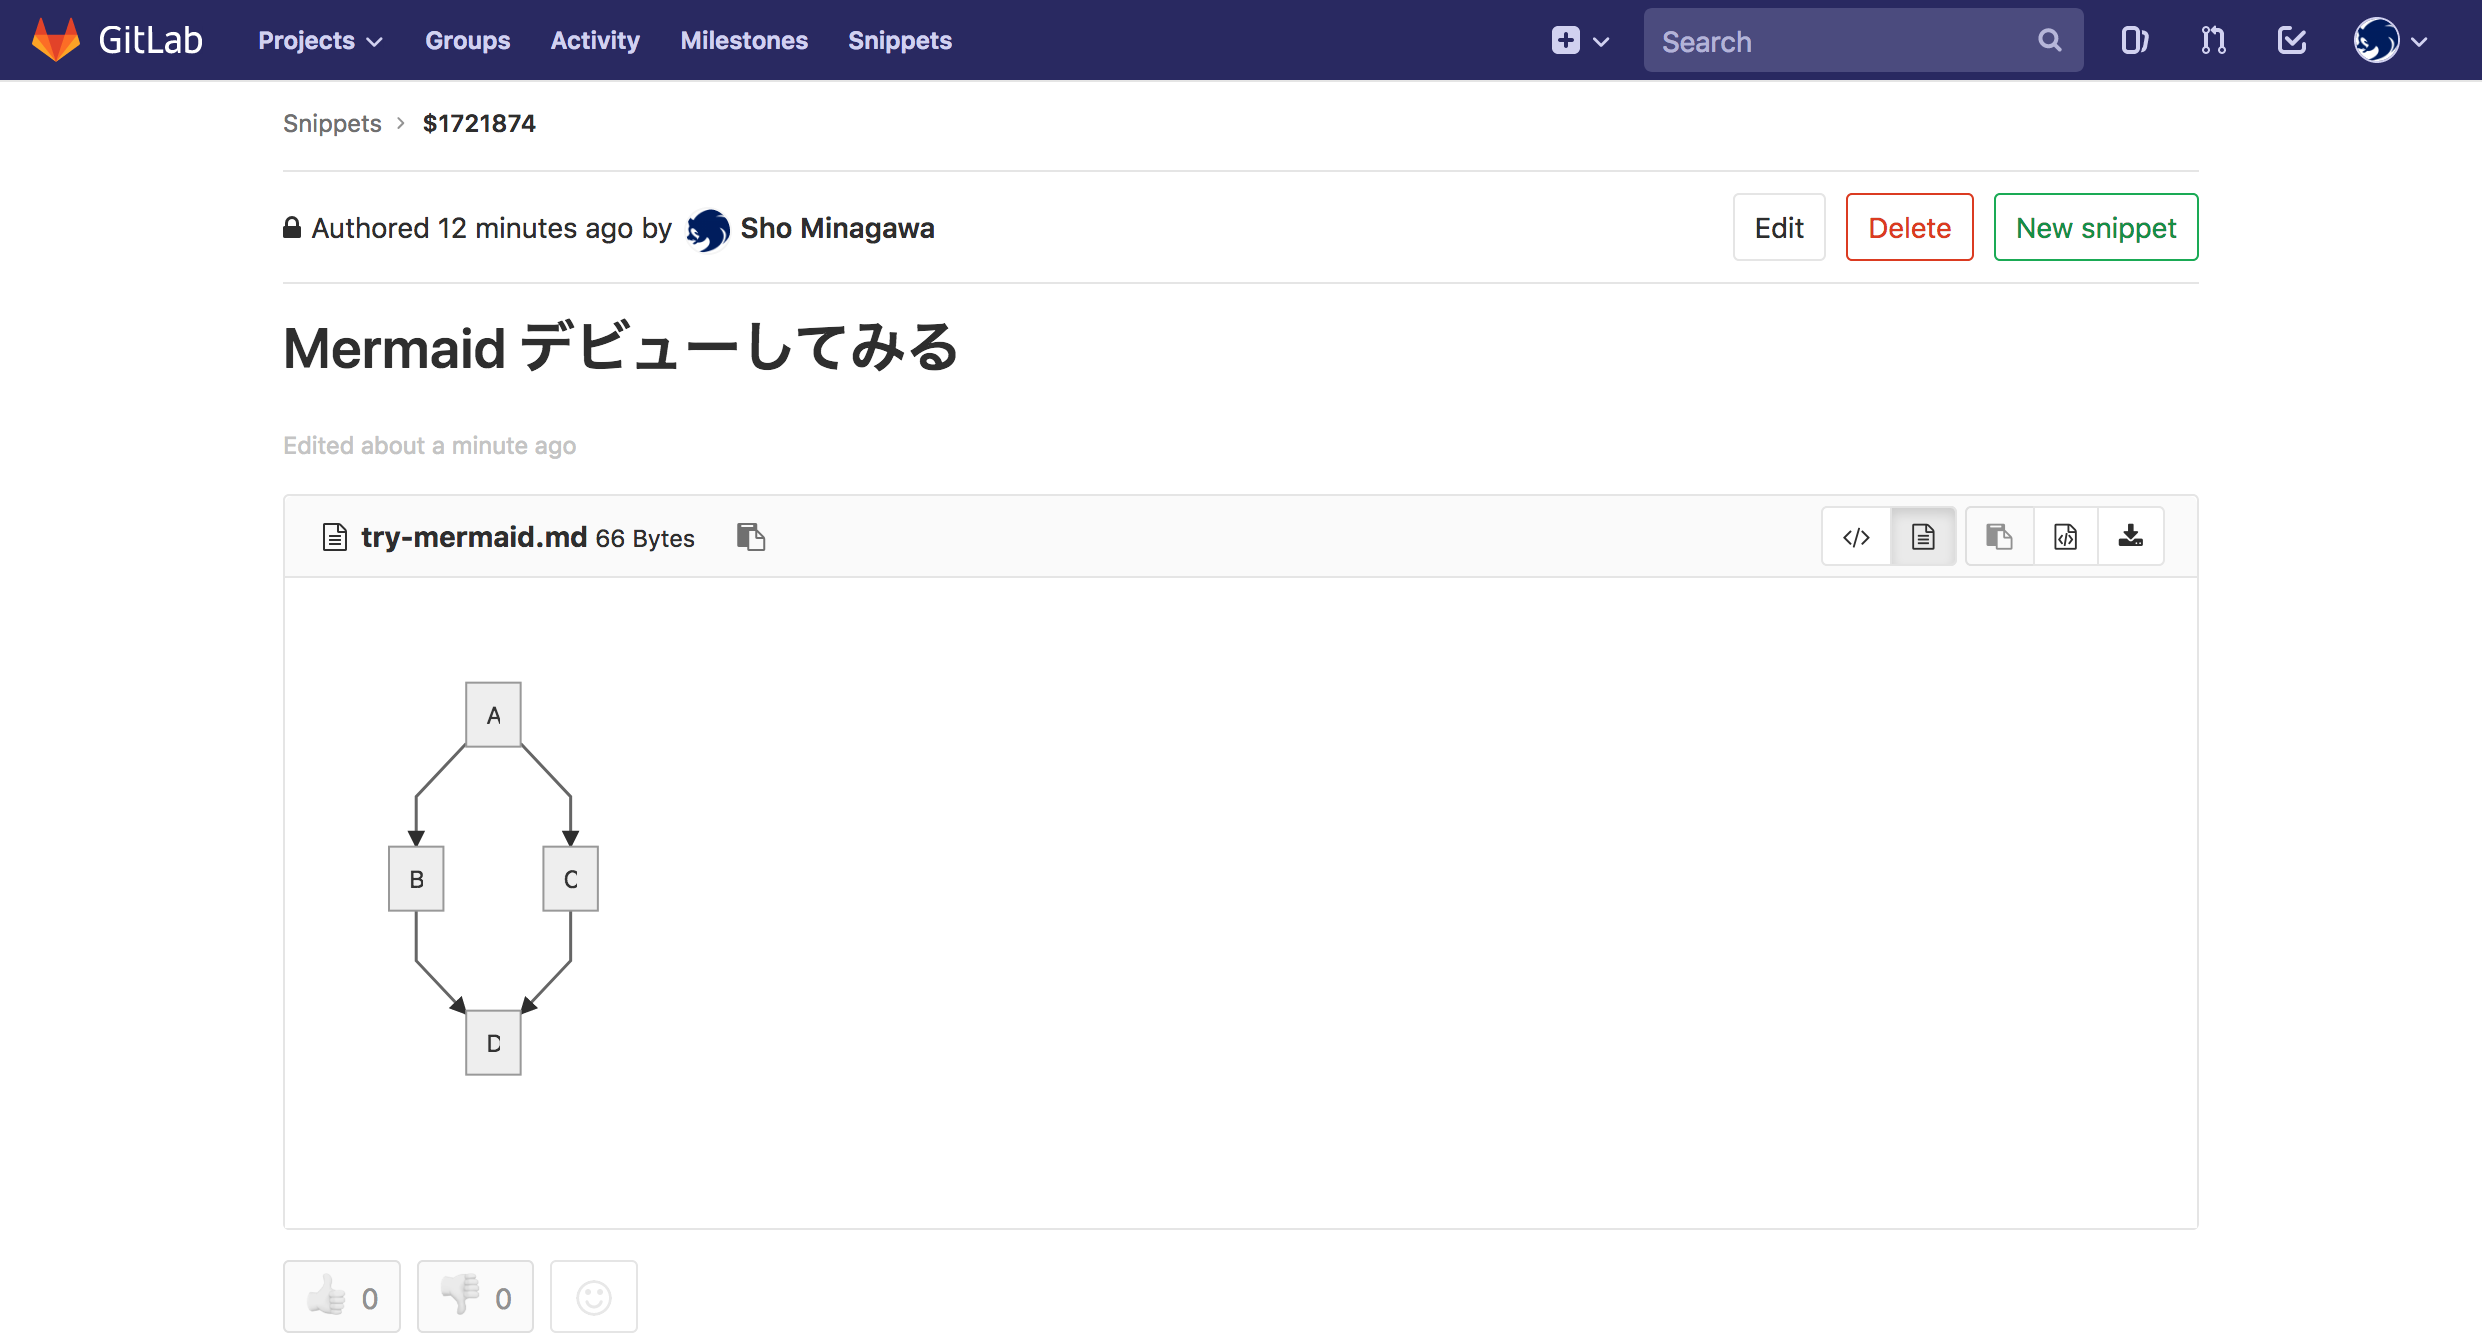
Task: Delete this snippet
Action: coord(1909,227)
